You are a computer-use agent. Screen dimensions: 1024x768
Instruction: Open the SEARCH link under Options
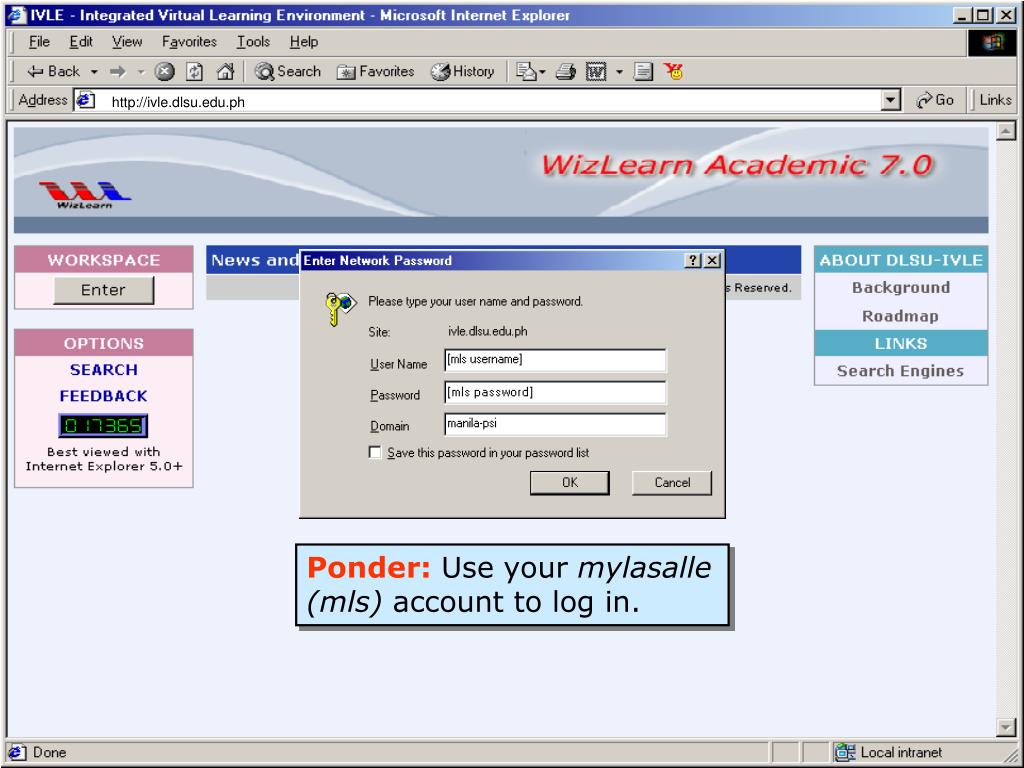(104, 370)
